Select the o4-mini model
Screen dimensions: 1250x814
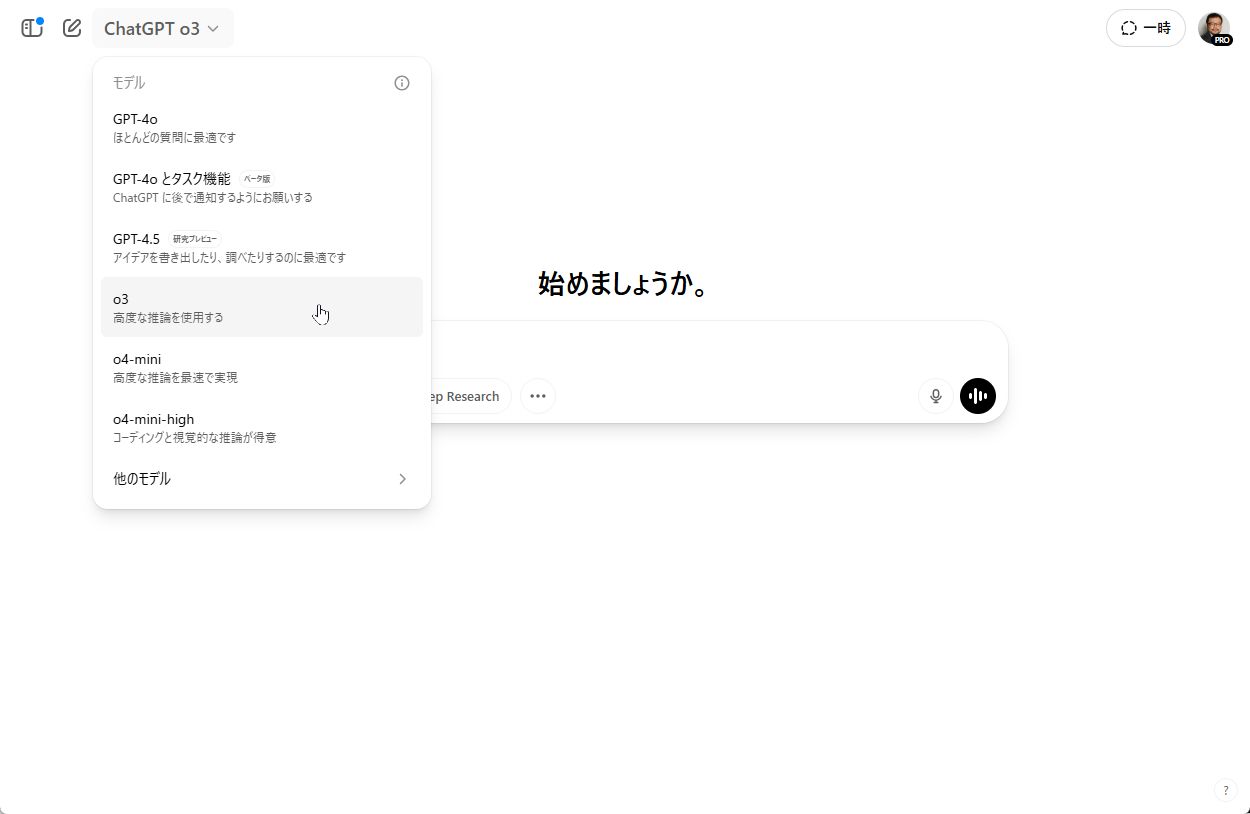[262, 367]
